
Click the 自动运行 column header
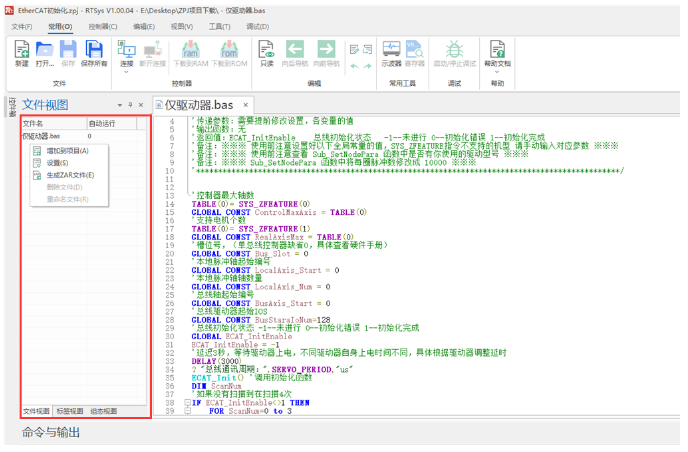(x=111, y=124)
